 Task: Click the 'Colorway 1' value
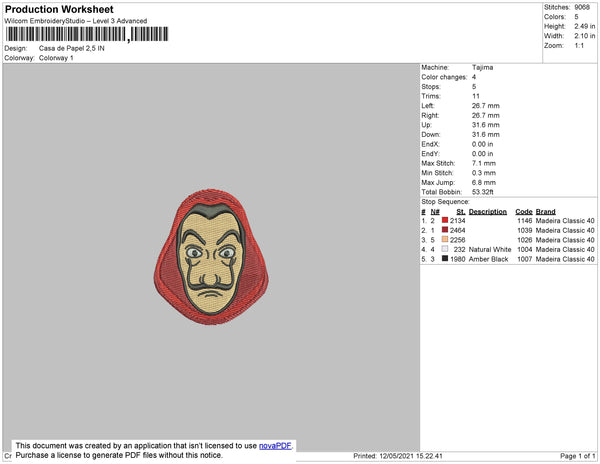tap(56, 58)
